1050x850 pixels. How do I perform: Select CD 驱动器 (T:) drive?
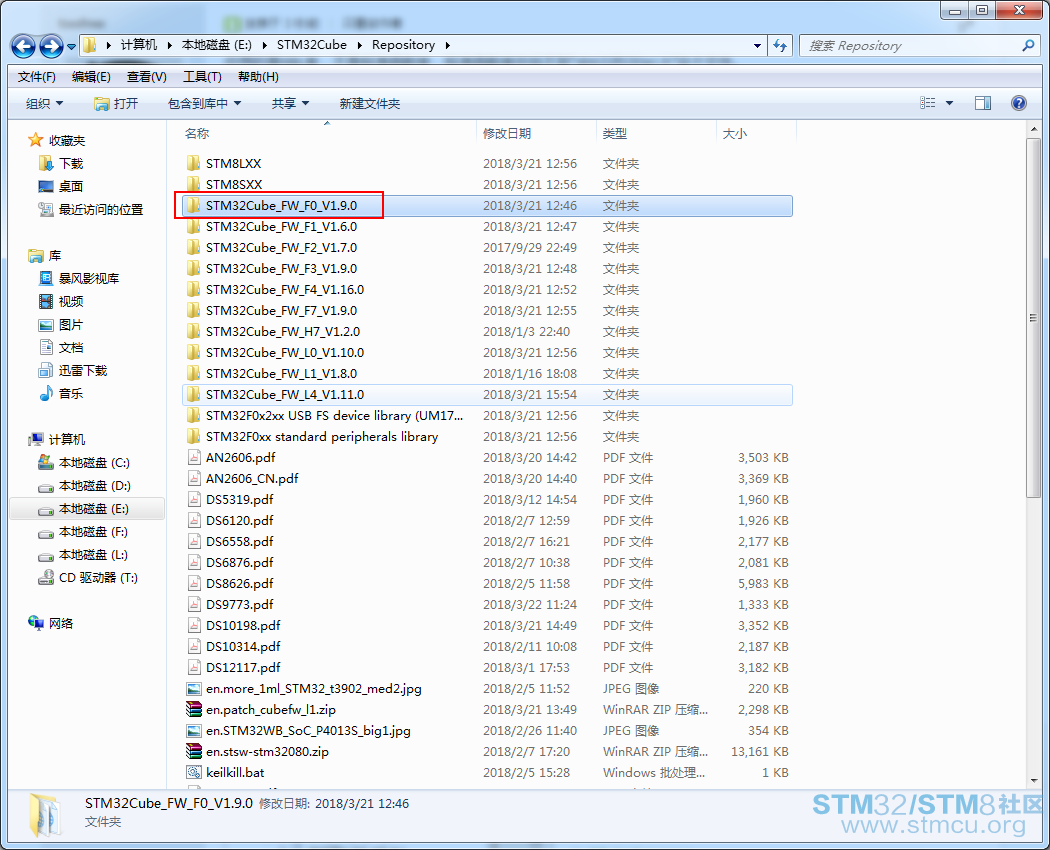point(98,577)
